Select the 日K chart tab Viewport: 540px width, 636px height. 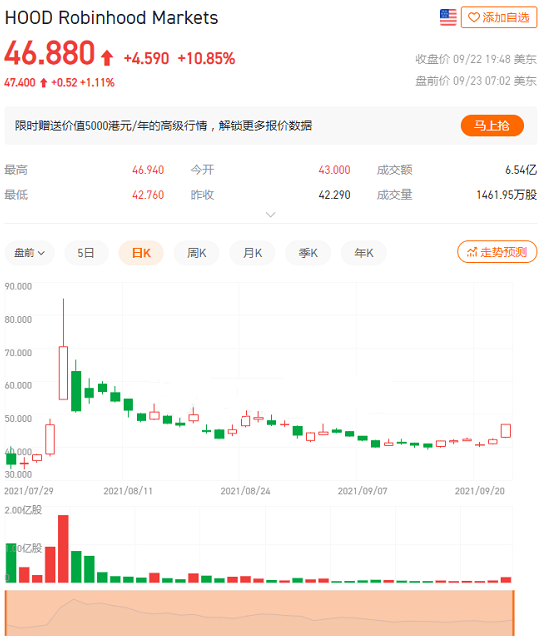(141, 253)
